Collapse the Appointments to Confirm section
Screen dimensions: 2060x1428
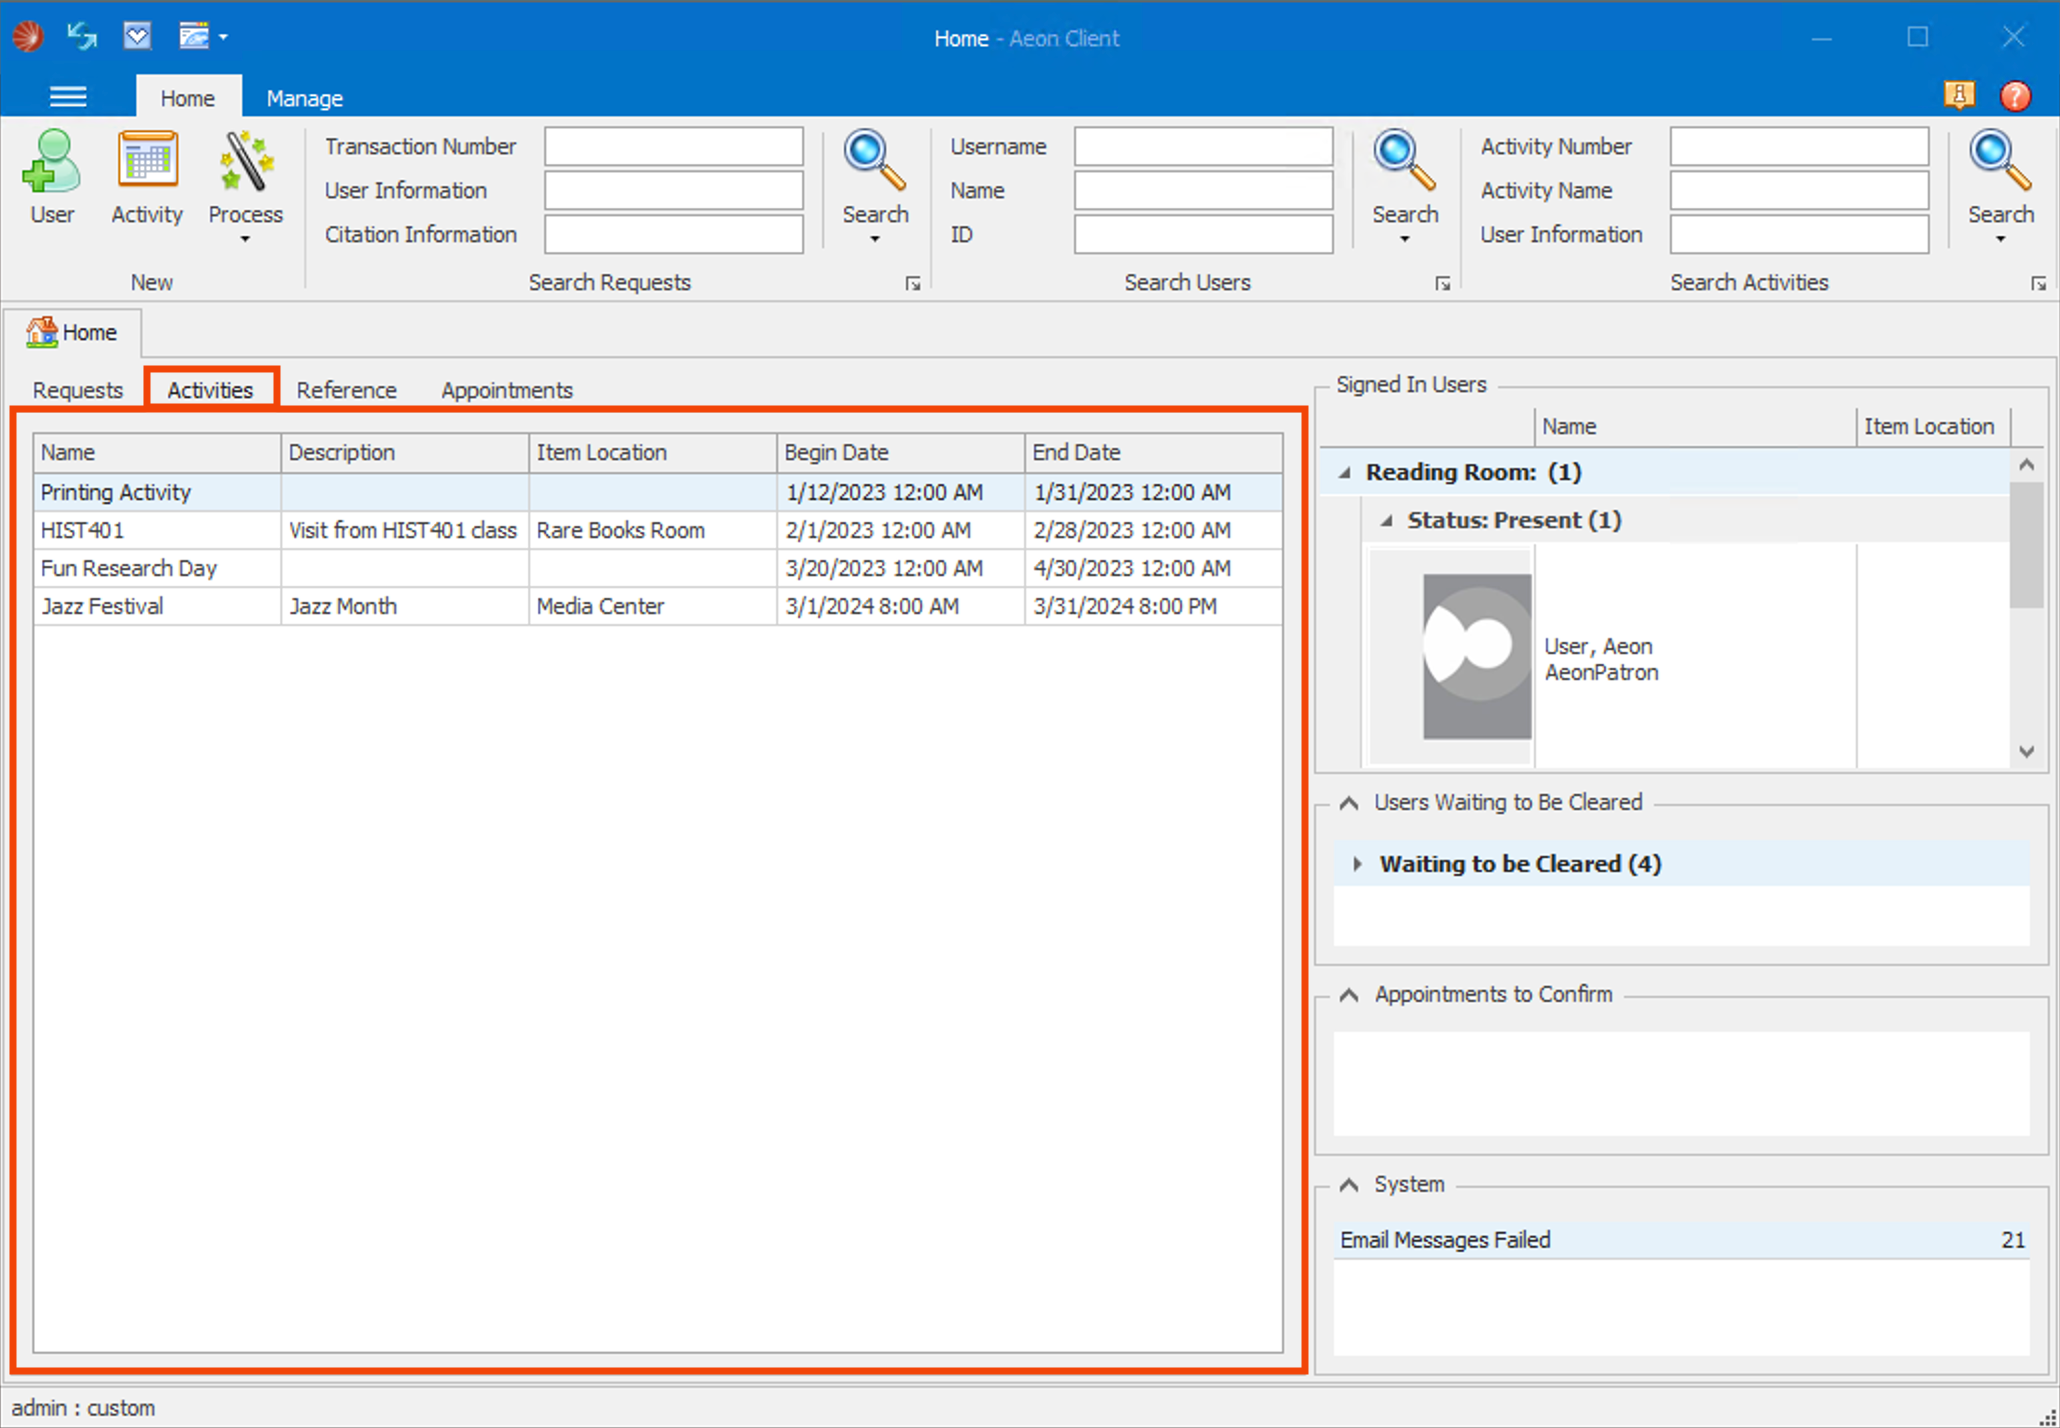point(1349,995)
